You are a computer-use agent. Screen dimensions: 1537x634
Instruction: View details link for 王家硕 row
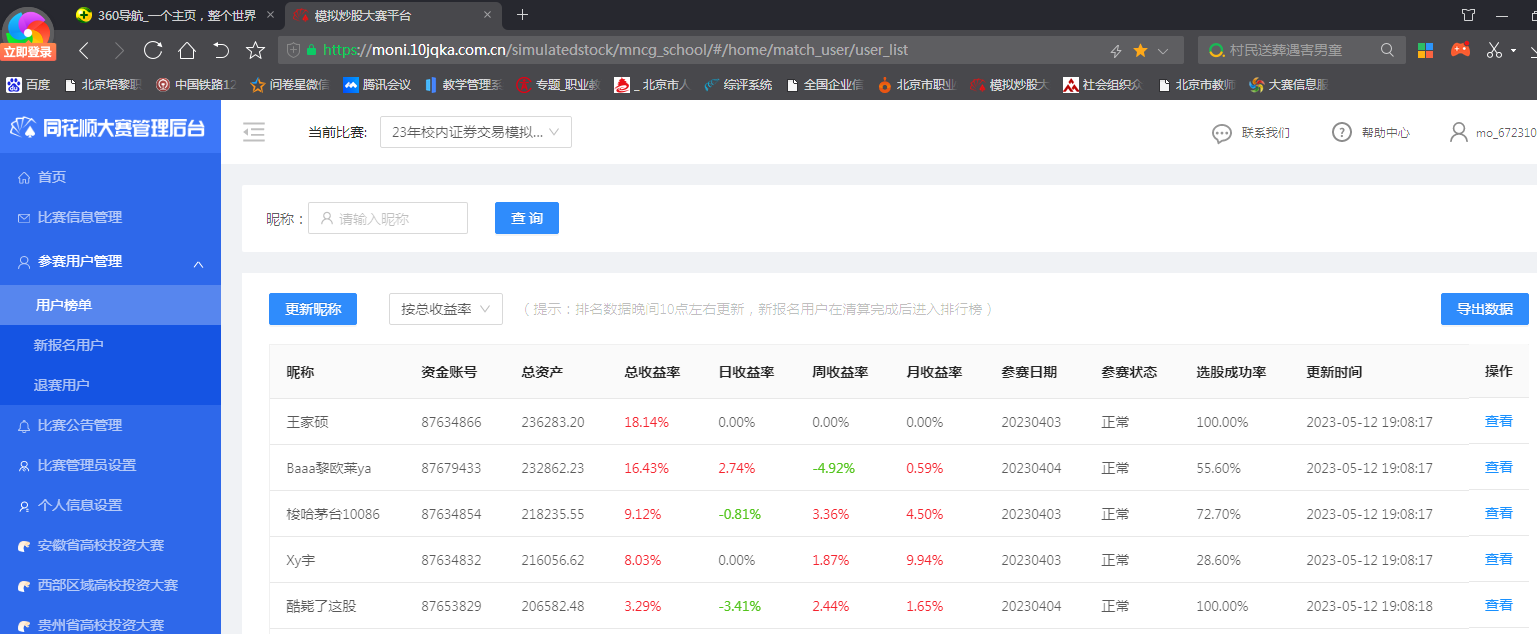(1498, 421)
